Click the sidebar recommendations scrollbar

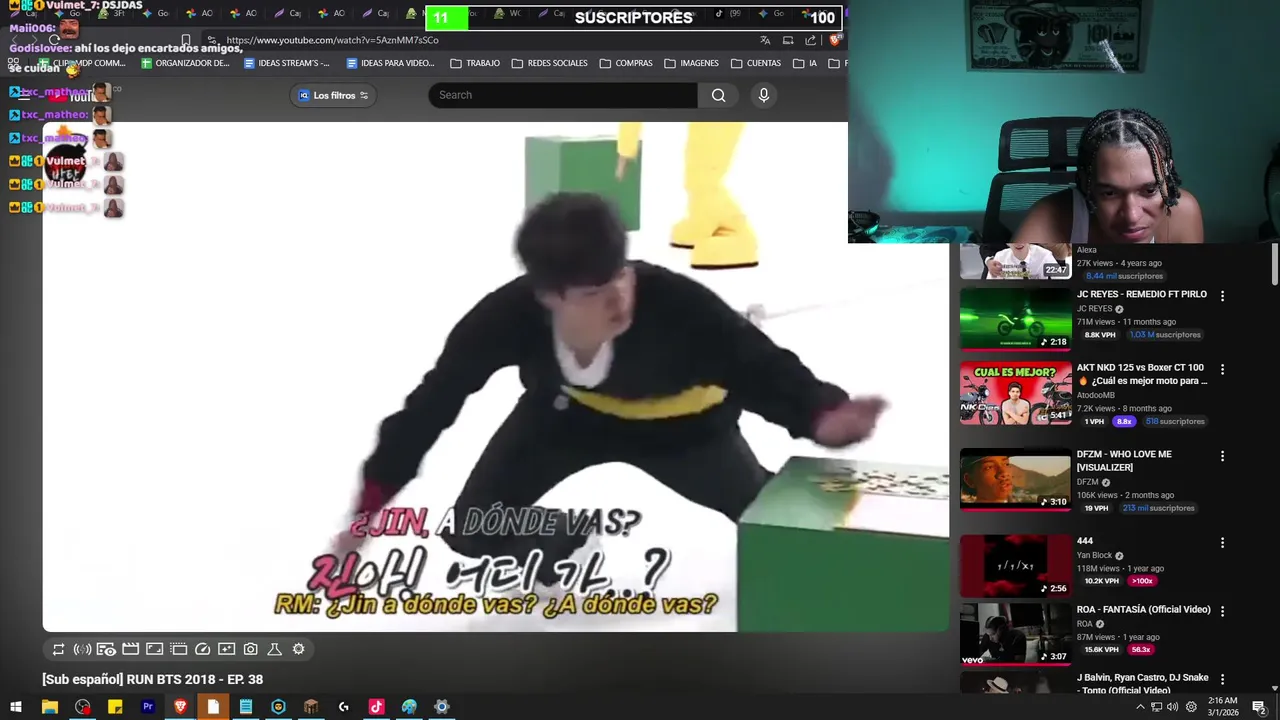pos(1274,264)
